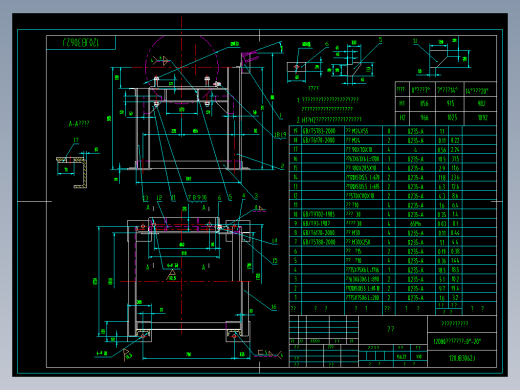
Task: Click weight "0.44" in parts list row 8
Action: [455, 233]
